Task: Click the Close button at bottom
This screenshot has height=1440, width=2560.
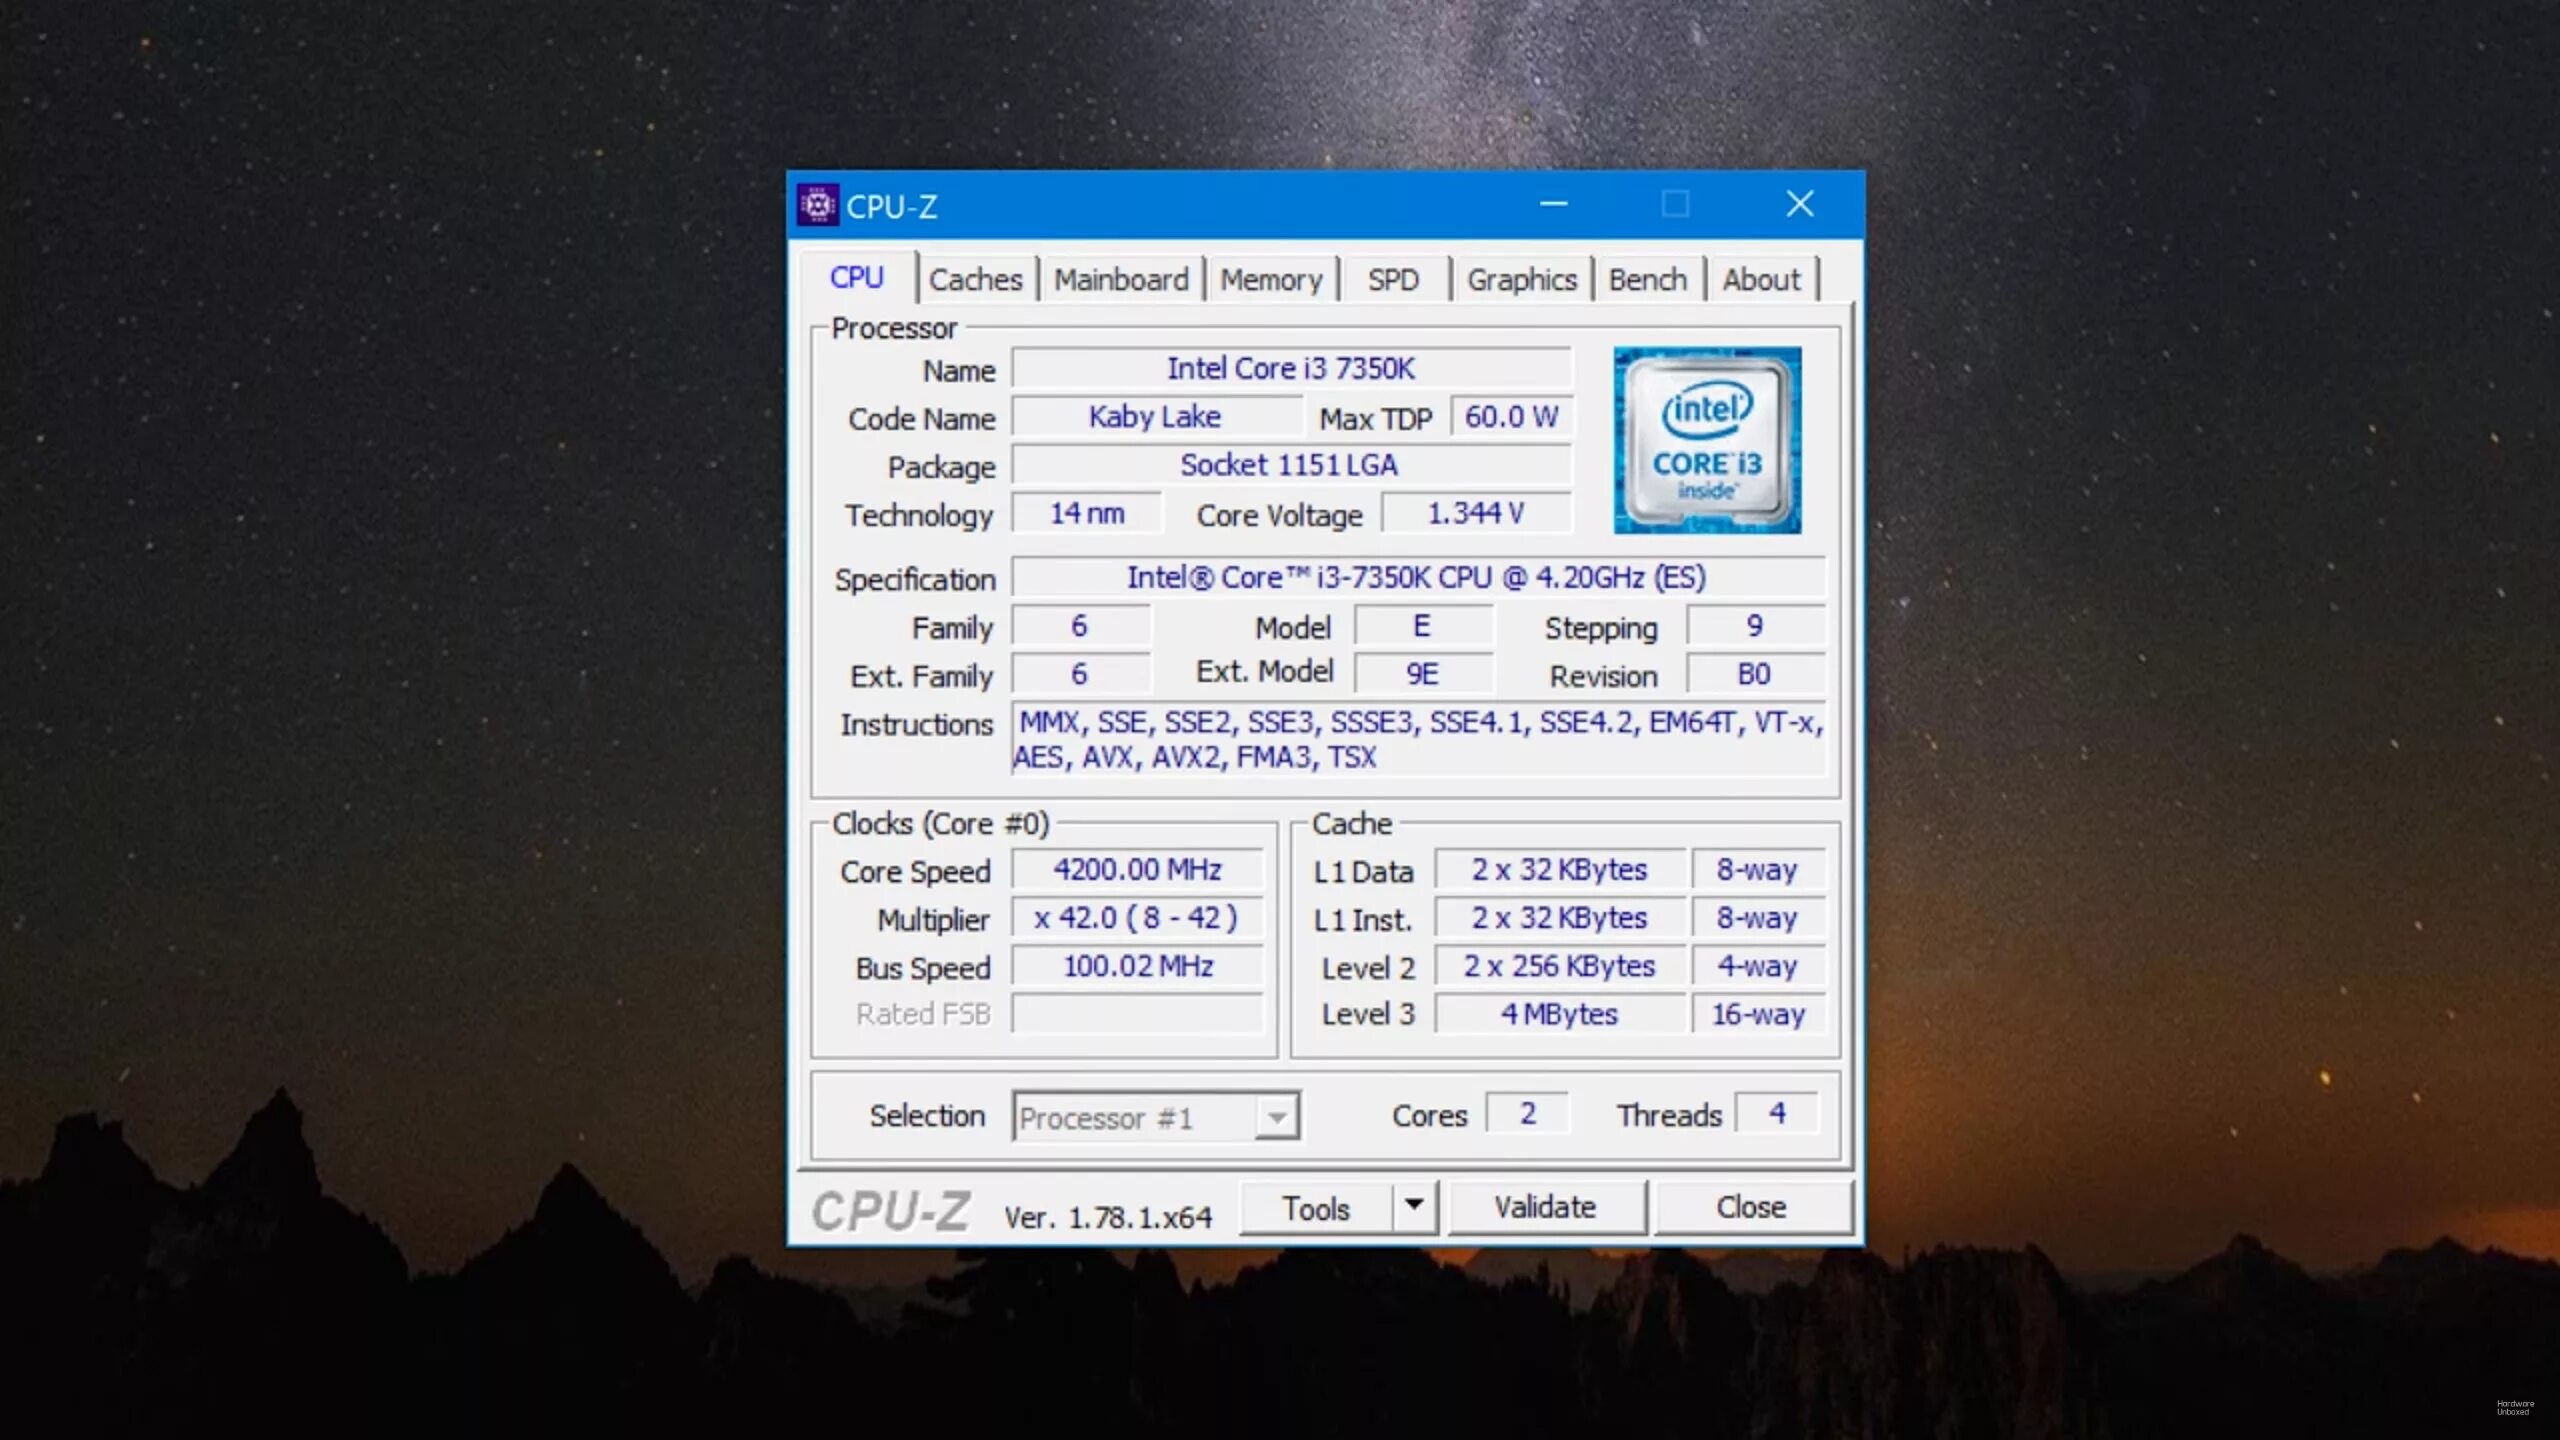Action: tap(1751, 1207)
